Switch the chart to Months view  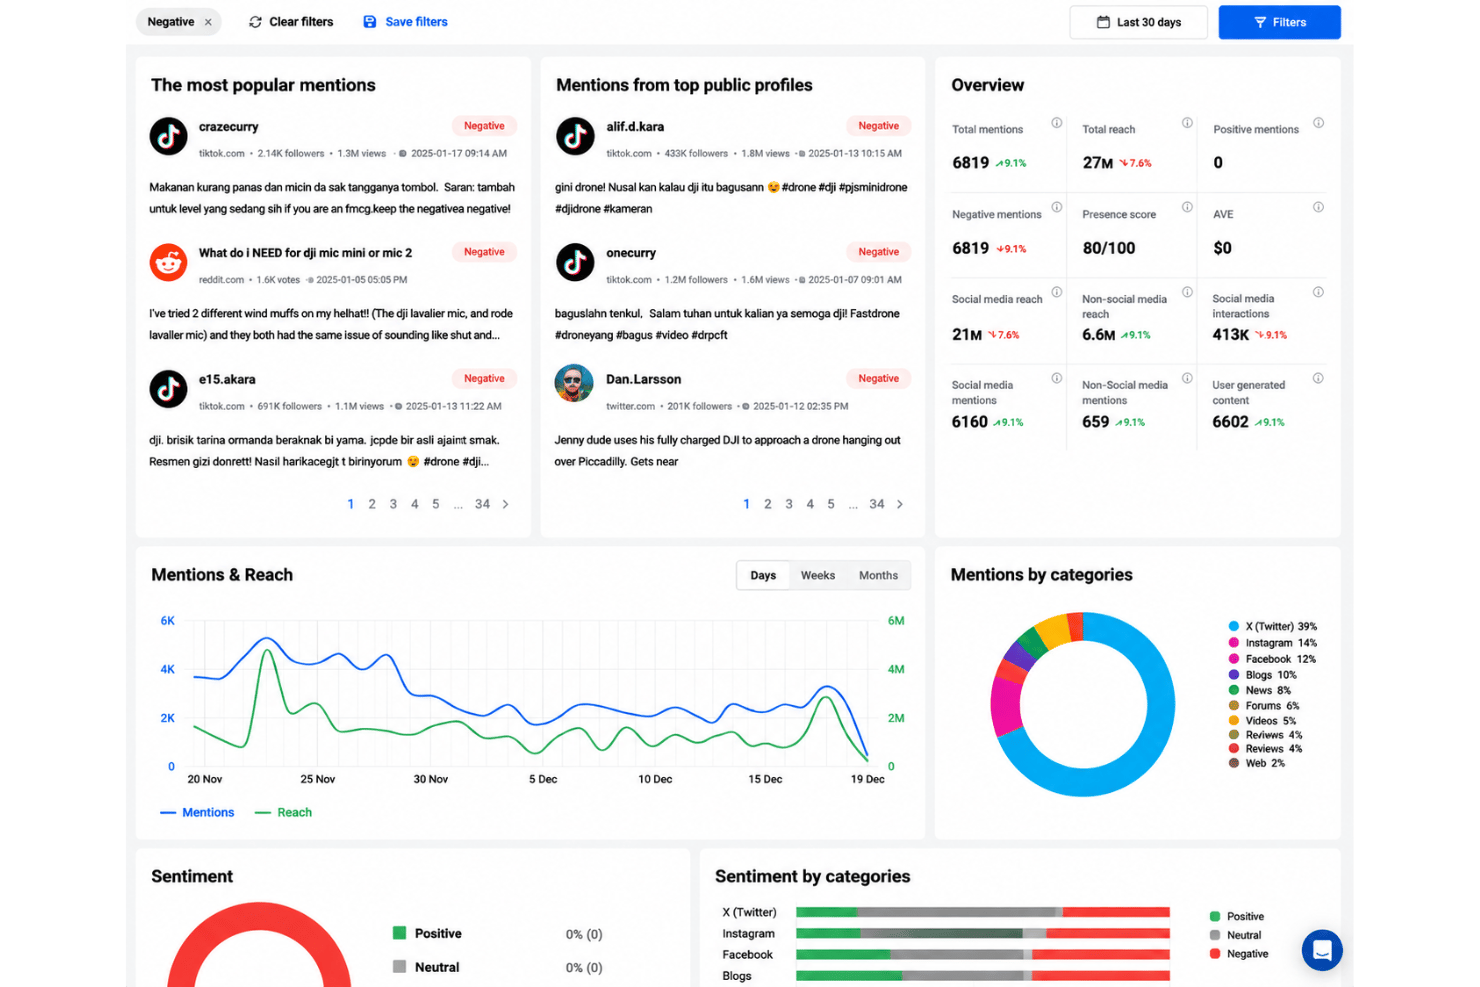878,575
